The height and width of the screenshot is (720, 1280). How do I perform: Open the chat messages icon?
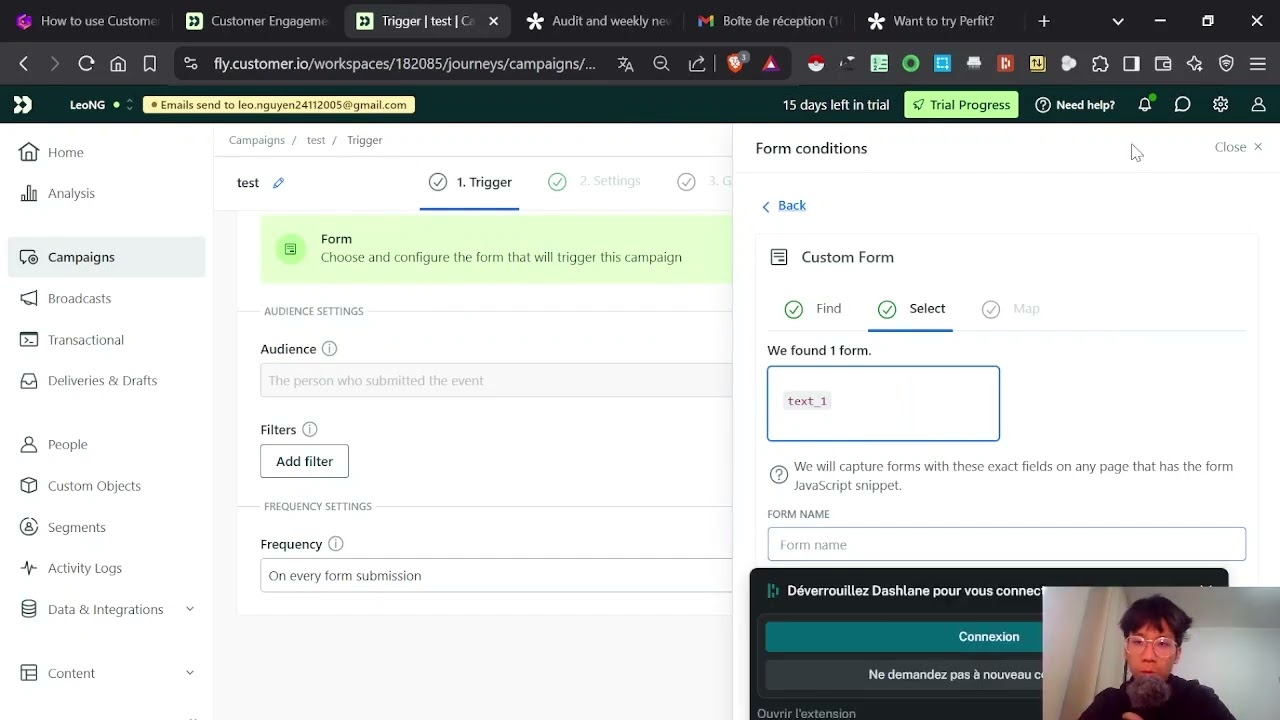[1182, 104]
